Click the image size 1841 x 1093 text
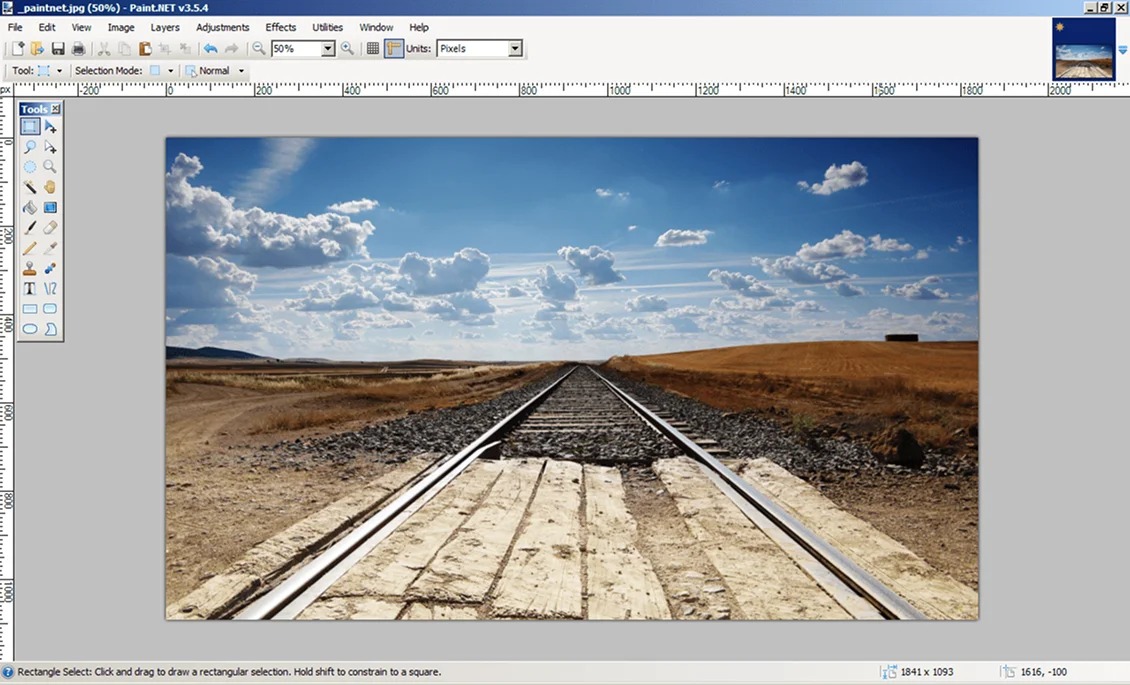 (927, 672)
